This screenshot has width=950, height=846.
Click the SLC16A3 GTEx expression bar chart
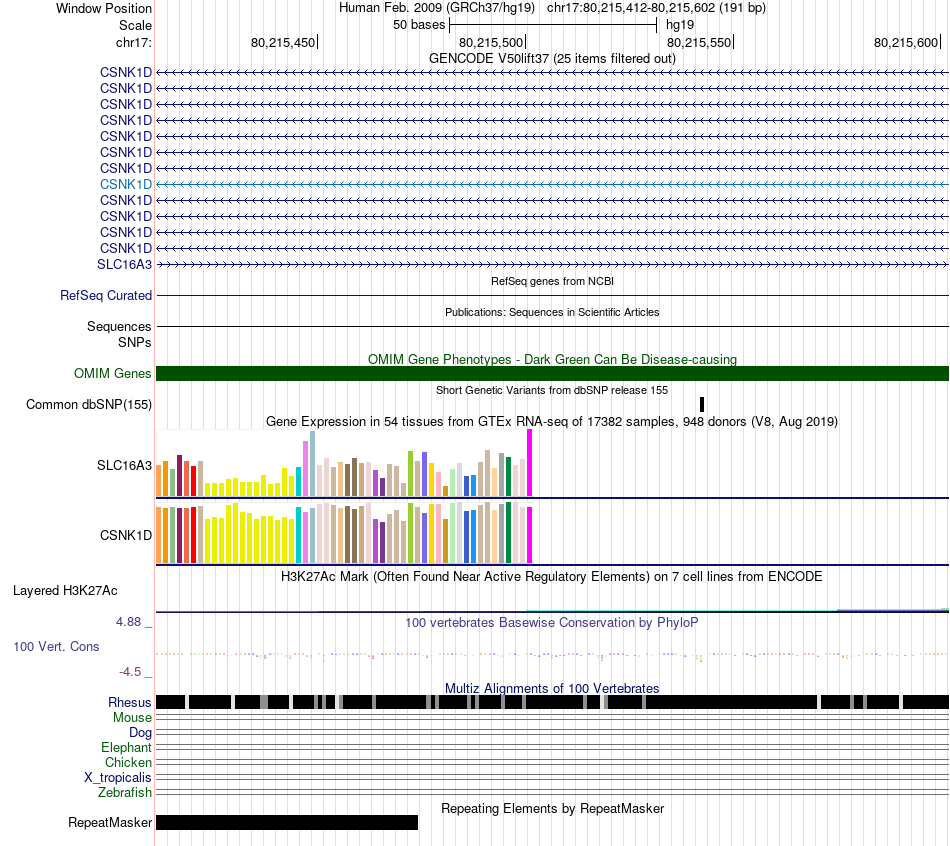(344, 464)
